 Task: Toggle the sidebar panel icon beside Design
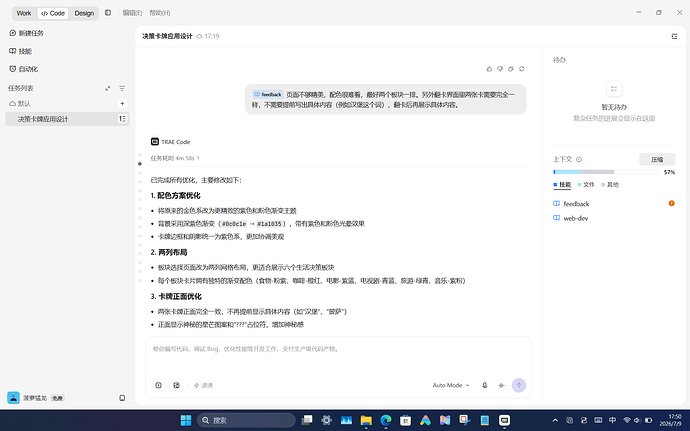tap(108, 13)
